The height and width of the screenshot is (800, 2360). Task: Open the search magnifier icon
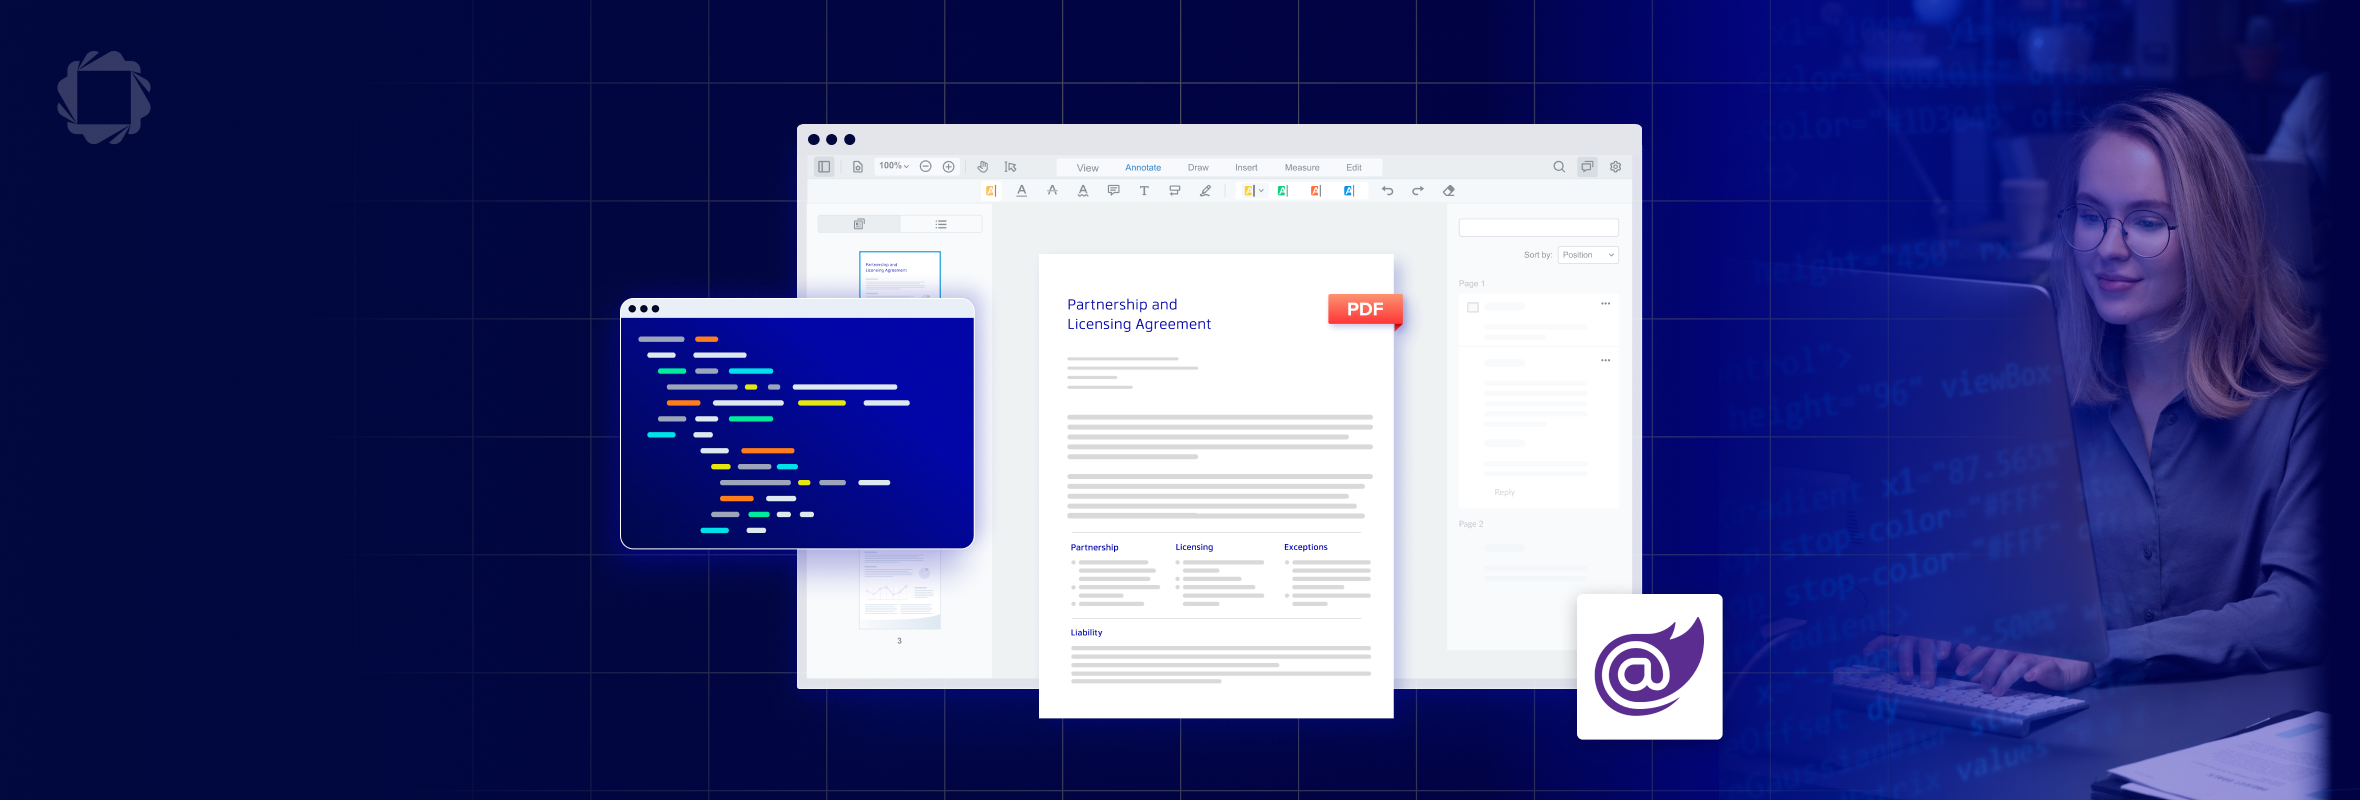pos(1559,167)
